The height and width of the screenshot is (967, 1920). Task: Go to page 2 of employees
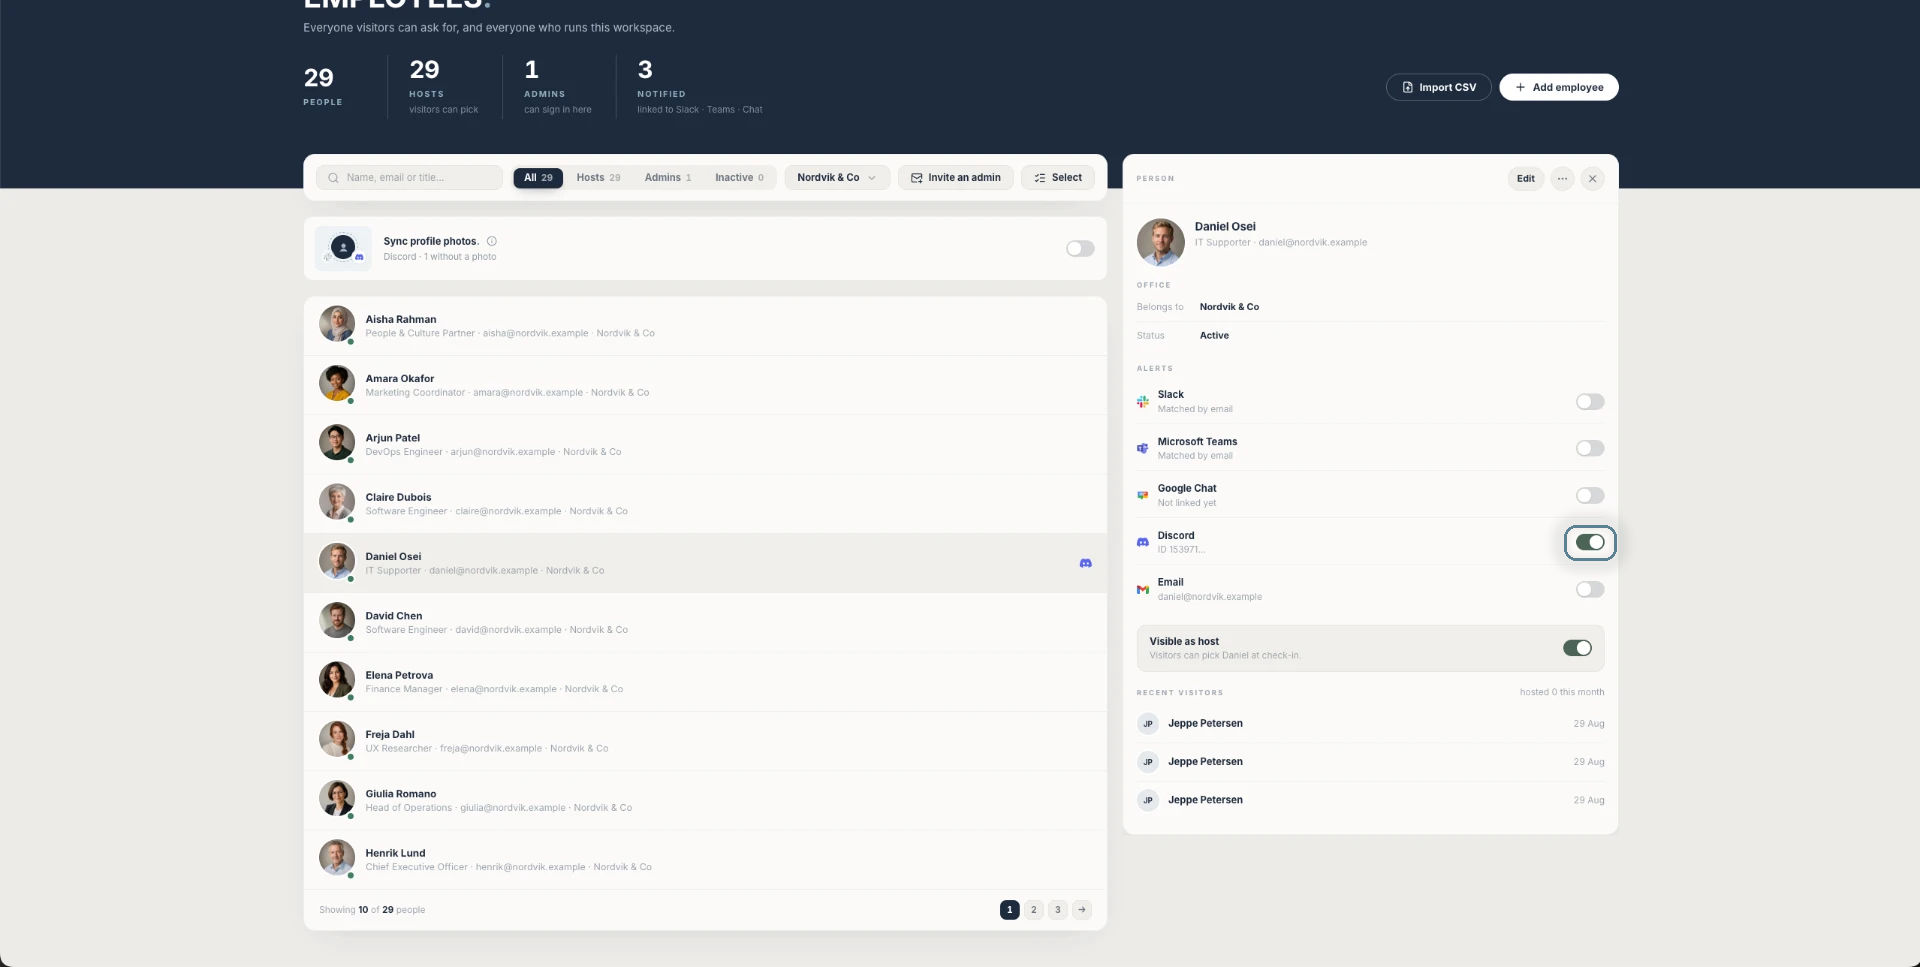point(1034,909)
